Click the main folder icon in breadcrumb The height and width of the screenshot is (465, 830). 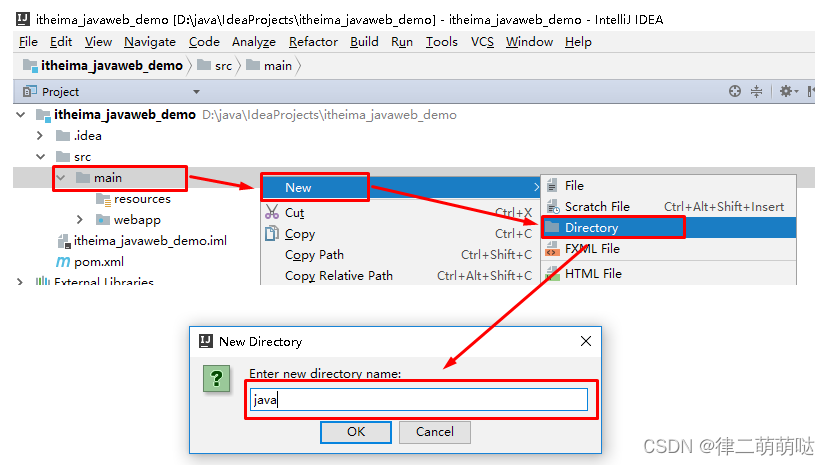click(253, 65)
